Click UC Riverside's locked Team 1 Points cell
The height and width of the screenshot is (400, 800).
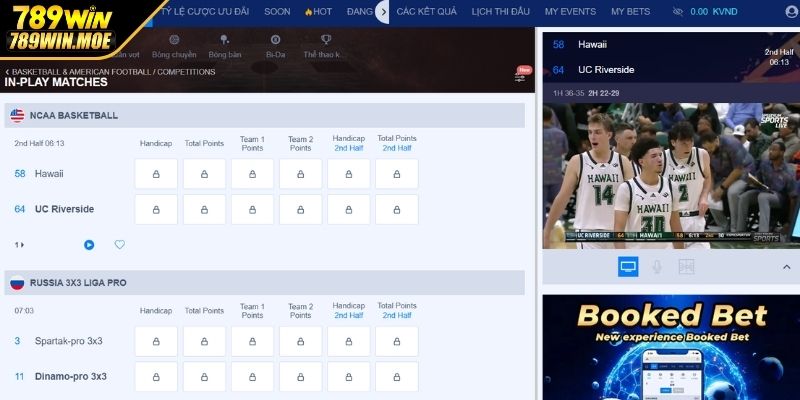click(x=252, y=210)
